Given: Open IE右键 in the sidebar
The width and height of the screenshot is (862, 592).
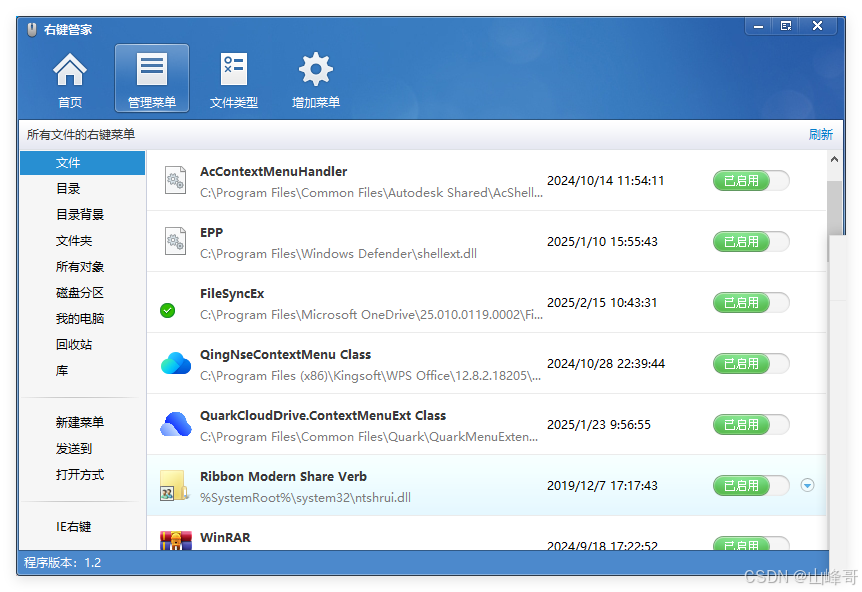Looking at the screenshot, I should pos(73,527).
